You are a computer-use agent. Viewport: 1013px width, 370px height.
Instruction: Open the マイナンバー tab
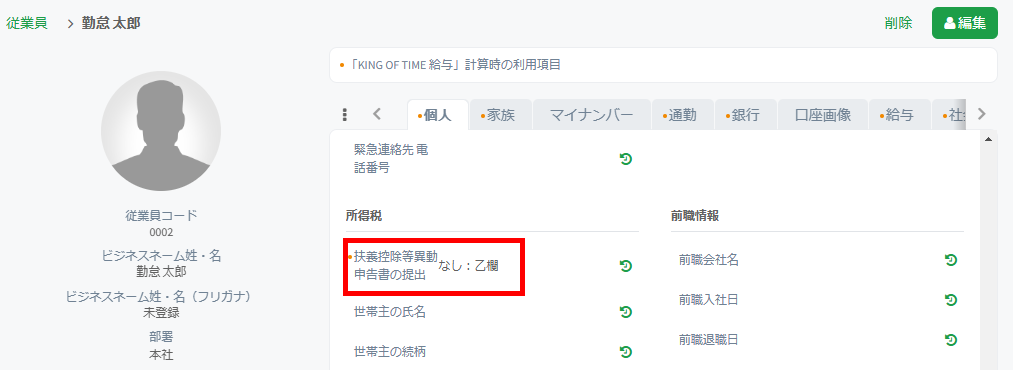click(x=591, y=115)
